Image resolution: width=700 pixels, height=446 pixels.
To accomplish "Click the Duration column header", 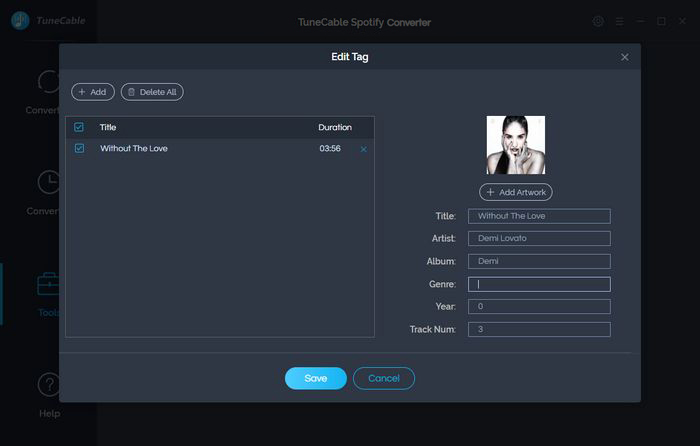I will point(335,127).
